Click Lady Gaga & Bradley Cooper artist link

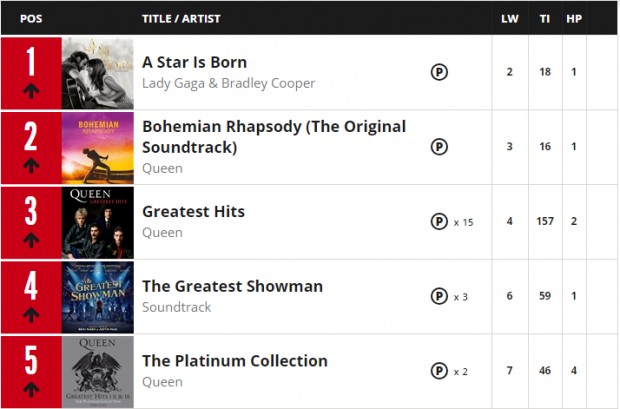[x=228, y=83]
